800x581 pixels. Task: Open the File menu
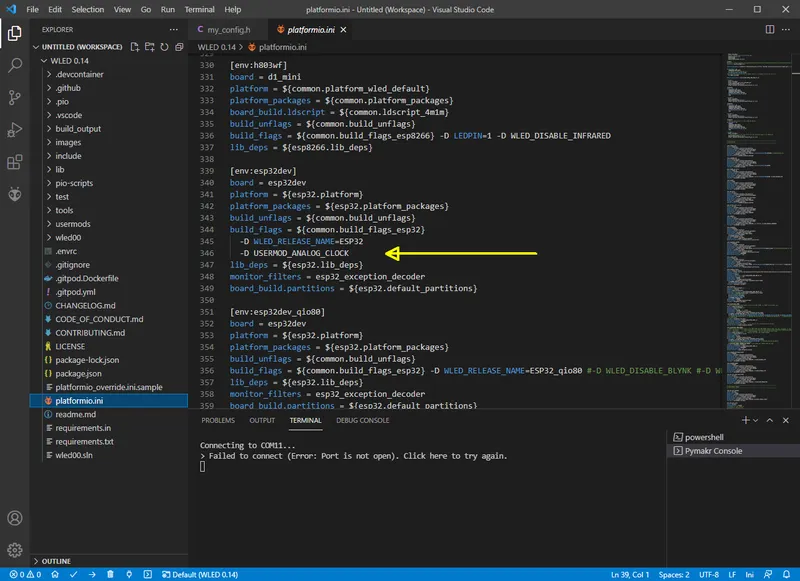(32, 9)
